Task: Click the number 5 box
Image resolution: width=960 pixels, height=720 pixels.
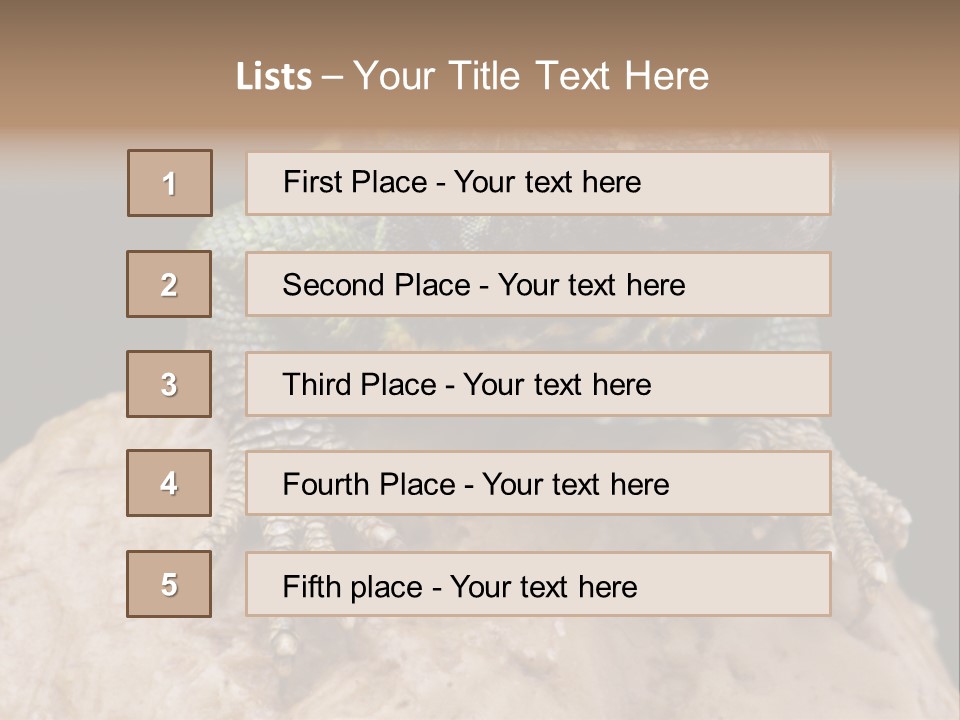Action: tap(169, 584)
